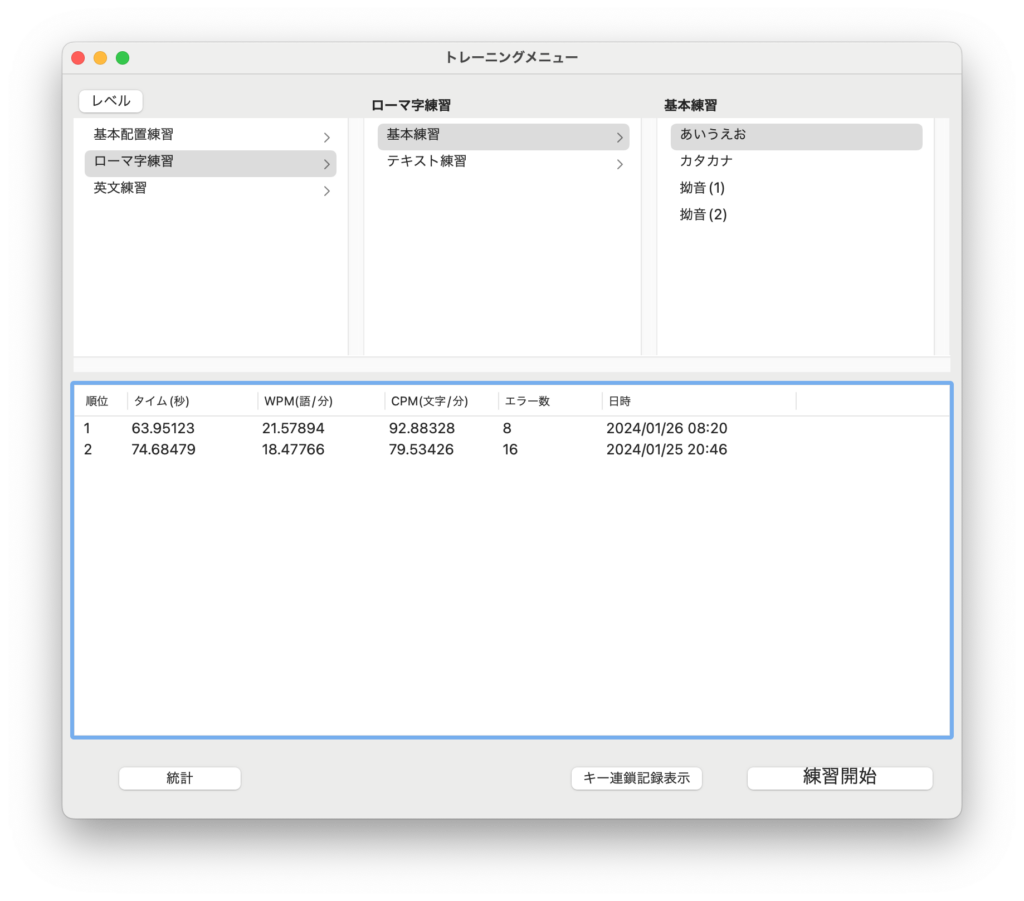Expand the 英文練習 chevron arrow
Viewport: 1024px width, 901px height.
[326, 191]
